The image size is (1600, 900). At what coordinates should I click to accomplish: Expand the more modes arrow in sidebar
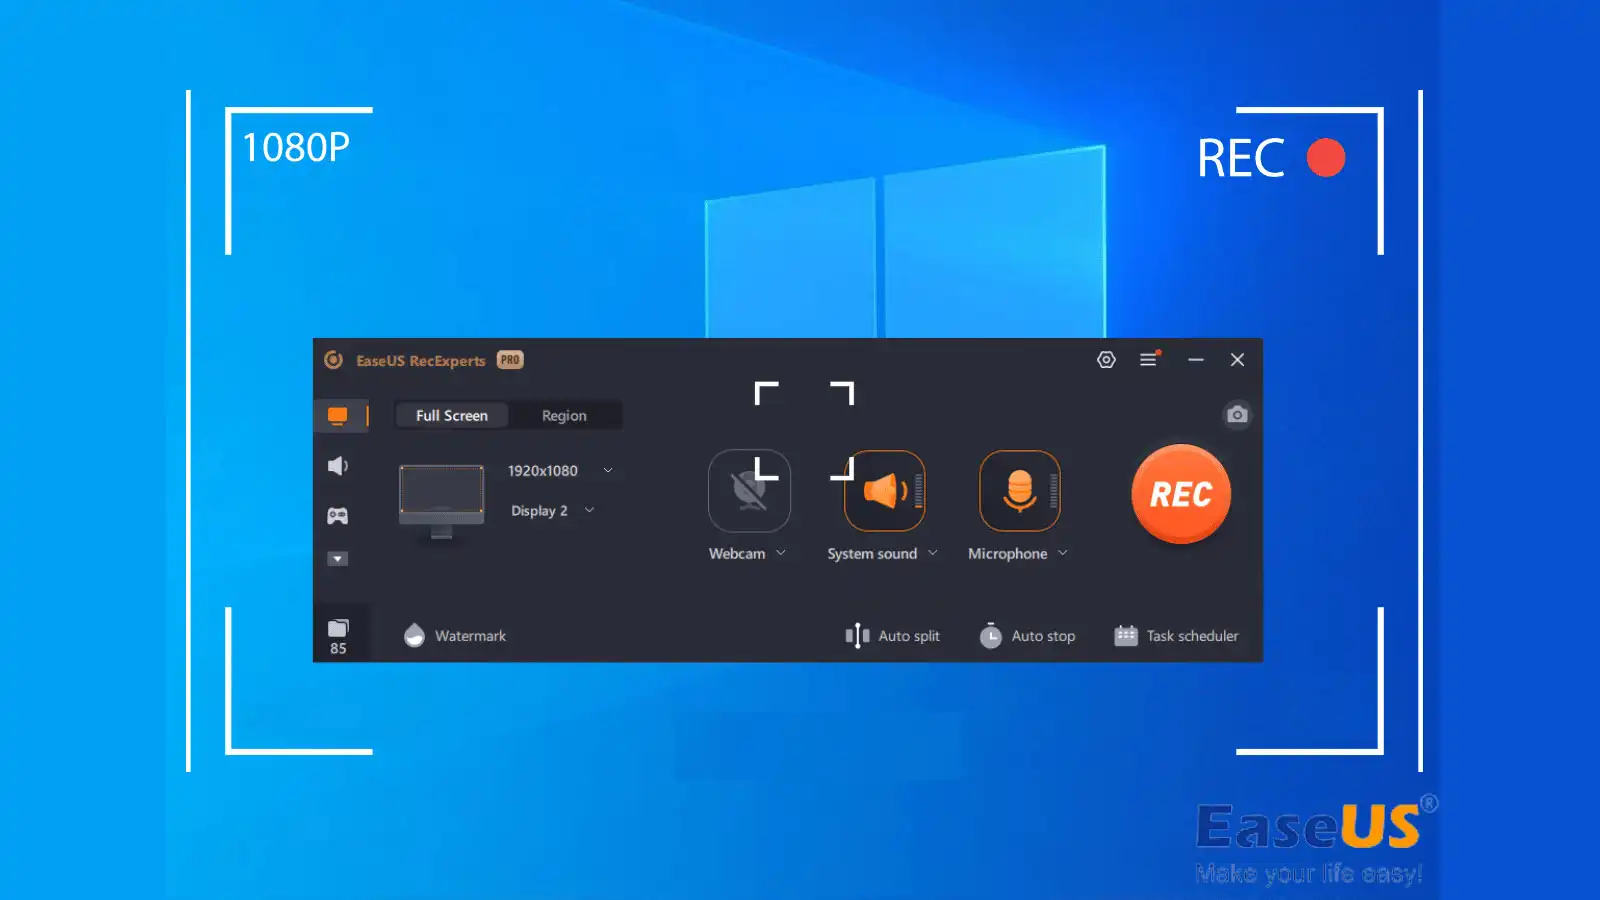coord(338,559)
